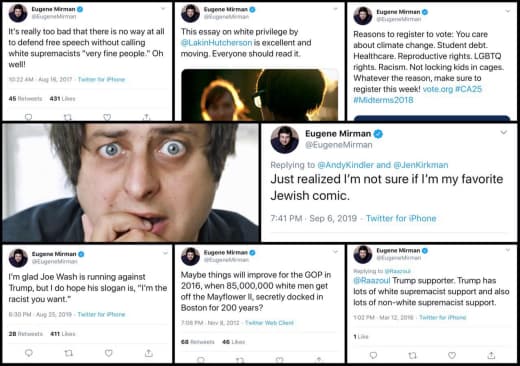Viewport: 520px width, 366px height.
Task: Like the Joe Wash tweet via heart icon
Action: pyautogui.click(x=109, y=353)
